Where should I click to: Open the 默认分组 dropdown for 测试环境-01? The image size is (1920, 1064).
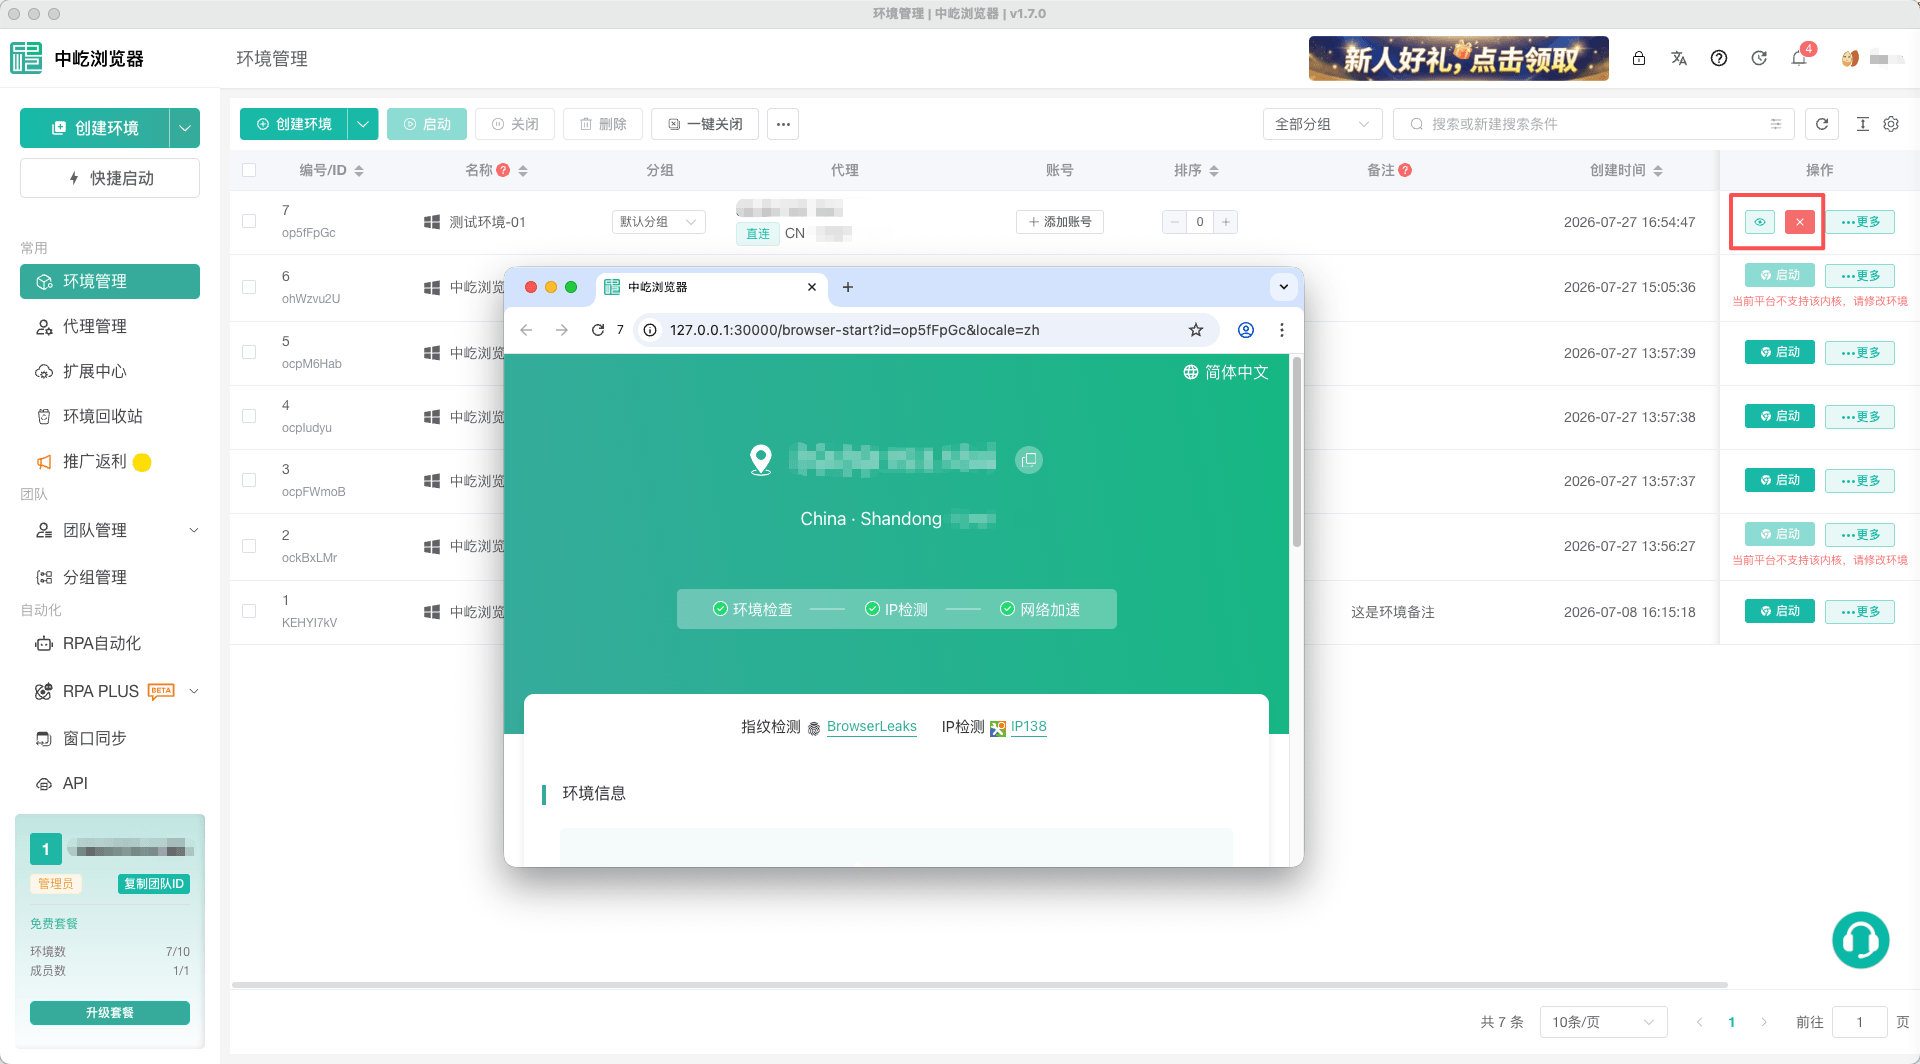pyautogui.click(x=658, y=222)
